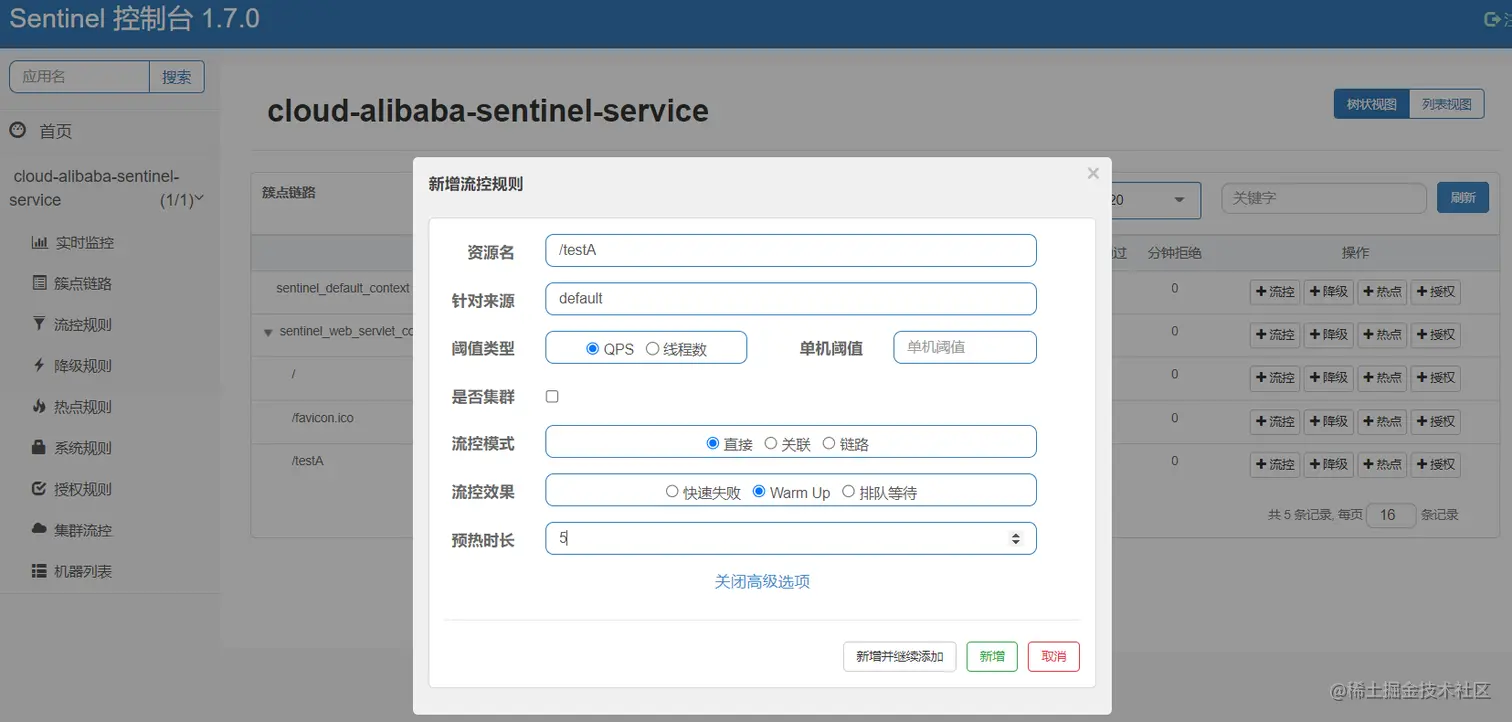This screenshot has height=722, width=1512.
Task: Click the green 新增 button
Action: pos(992,656)
